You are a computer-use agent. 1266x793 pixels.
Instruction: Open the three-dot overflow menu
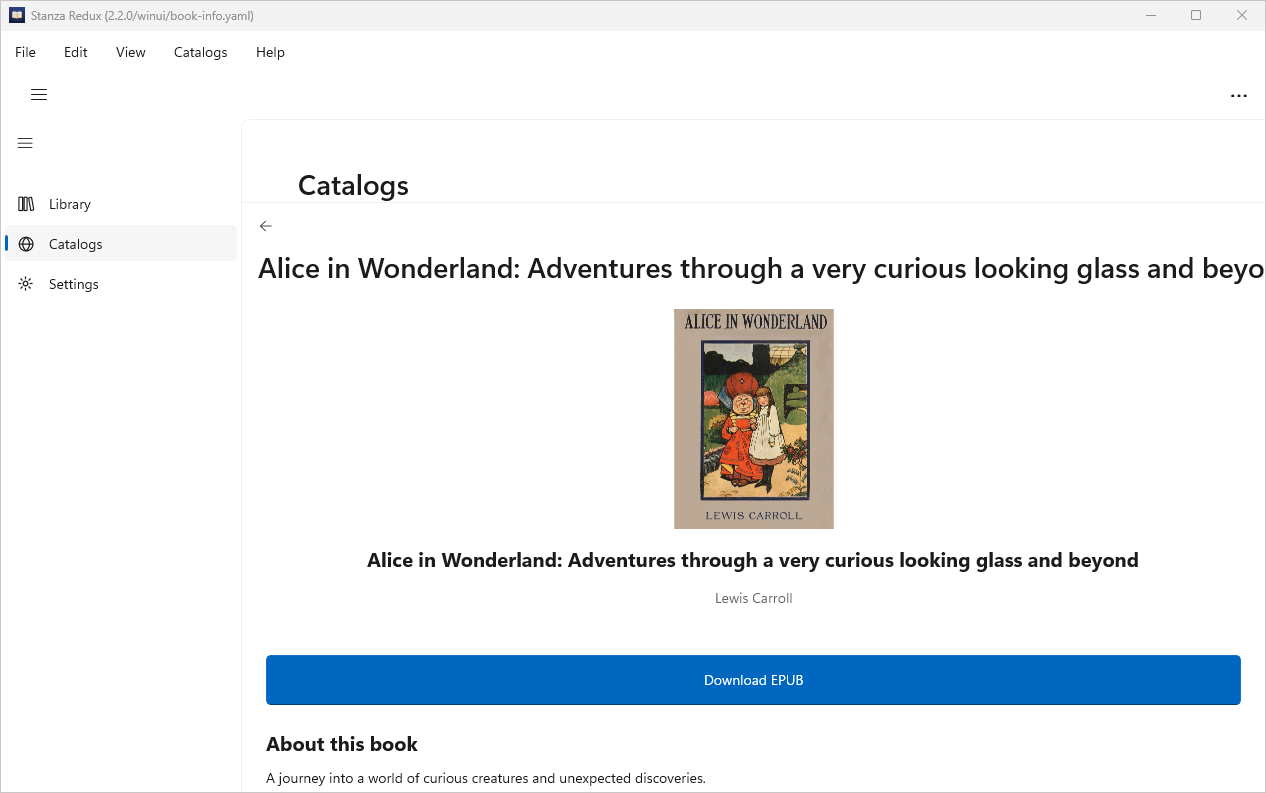tap(1239, 96)
